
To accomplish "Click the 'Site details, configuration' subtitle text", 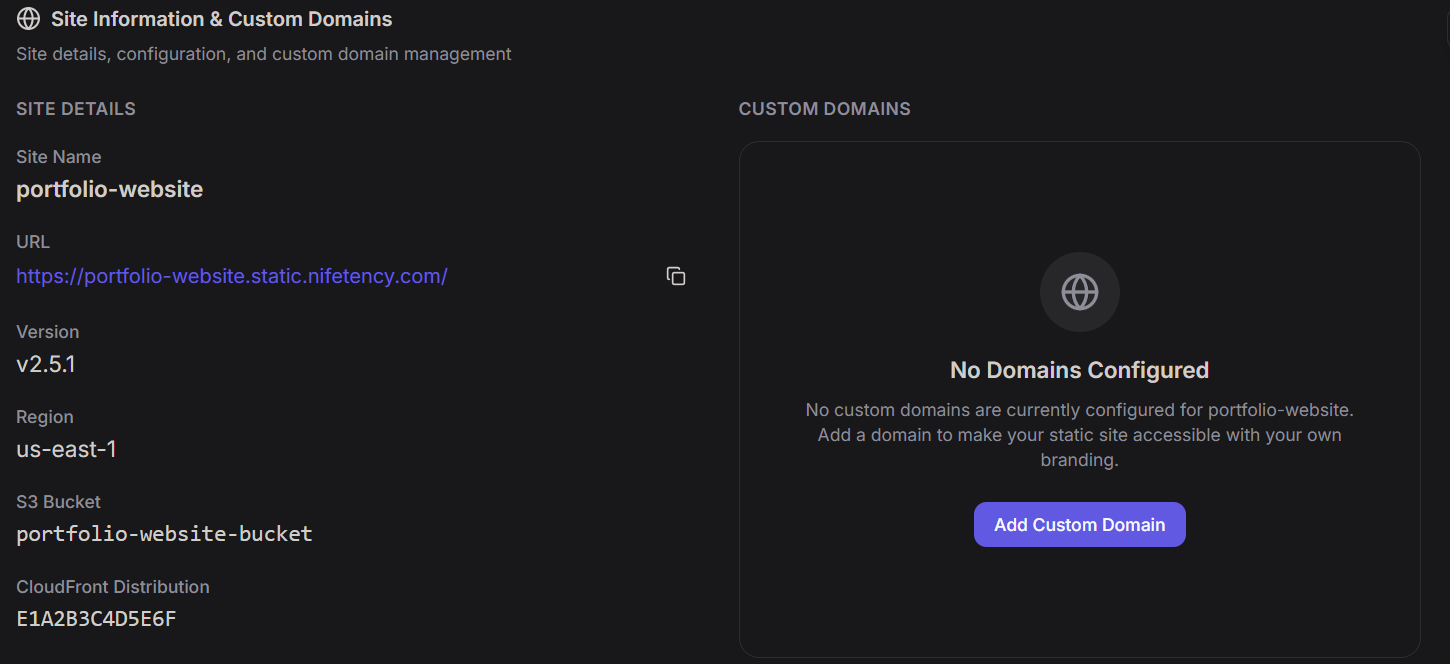I will click(x=264, y=54).
